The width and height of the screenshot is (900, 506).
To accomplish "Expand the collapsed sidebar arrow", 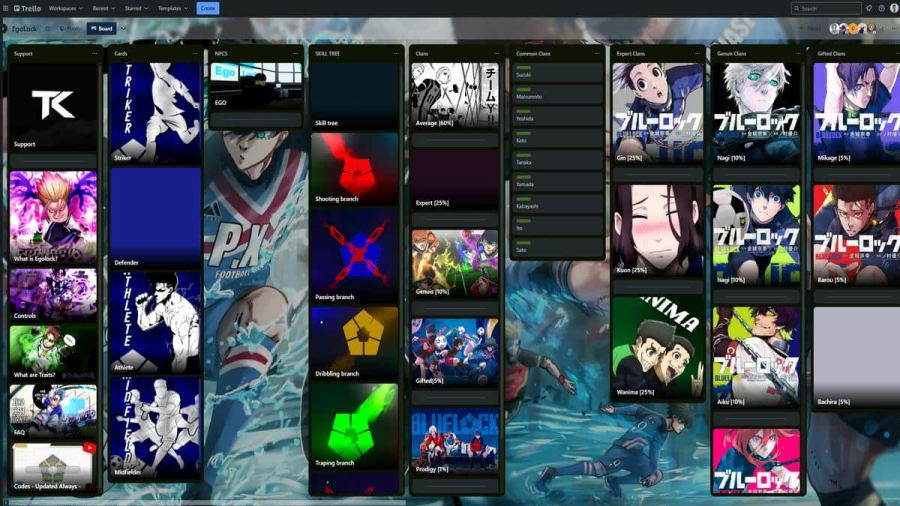I will [3, 29].
